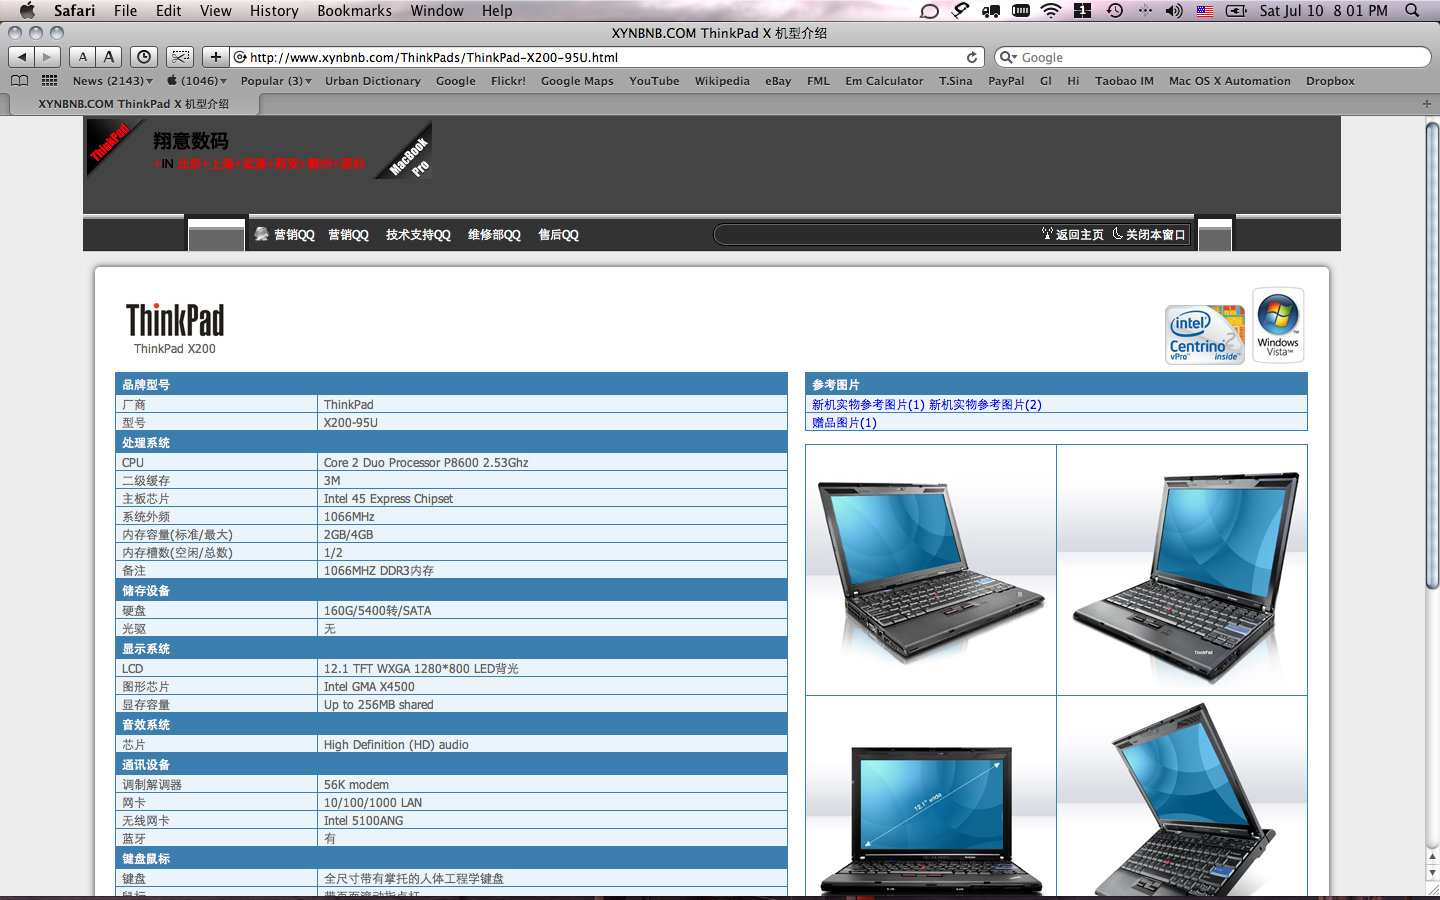Click scrollbar down arrow at bottom
This screenshot has width=1440, height=900.
[x=1432, y=873]
